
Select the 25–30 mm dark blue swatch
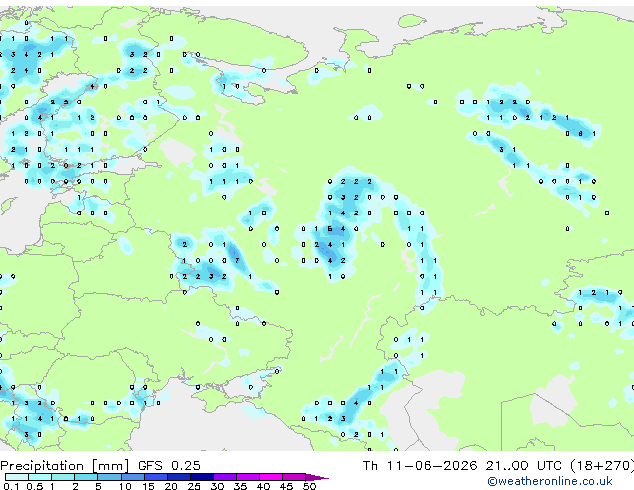pyautogui.click(x=202, y=477)
